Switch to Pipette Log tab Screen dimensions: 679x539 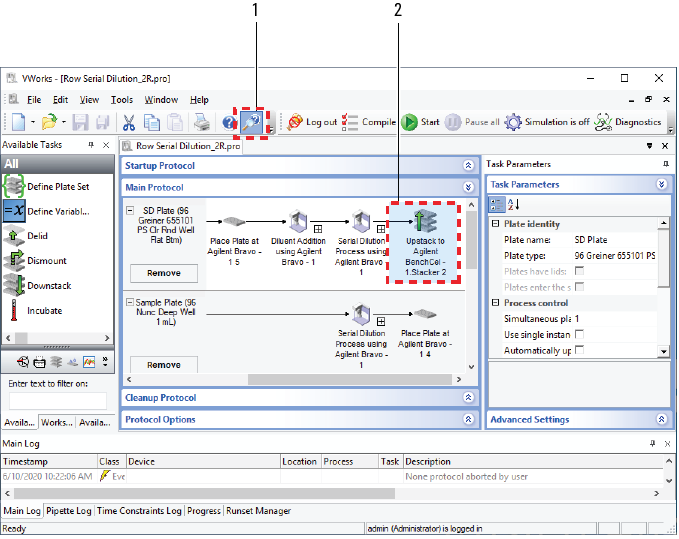click(68, 511)
